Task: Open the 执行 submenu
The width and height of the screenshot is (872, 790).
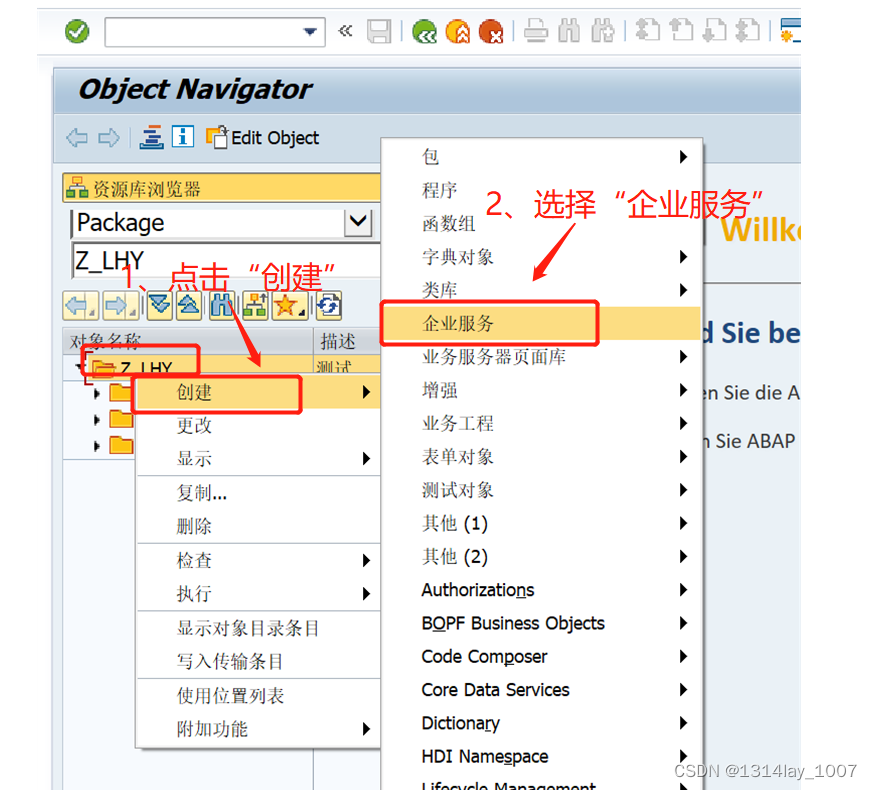Action: point(259,594)
